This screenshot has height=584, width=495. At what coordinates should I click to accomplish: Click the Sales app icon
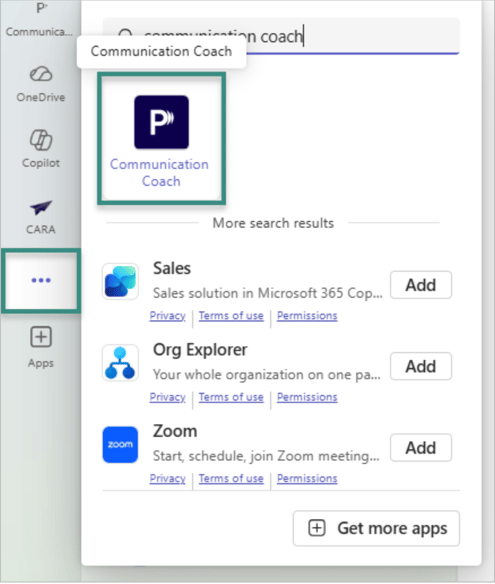click(x=120, y=282)
